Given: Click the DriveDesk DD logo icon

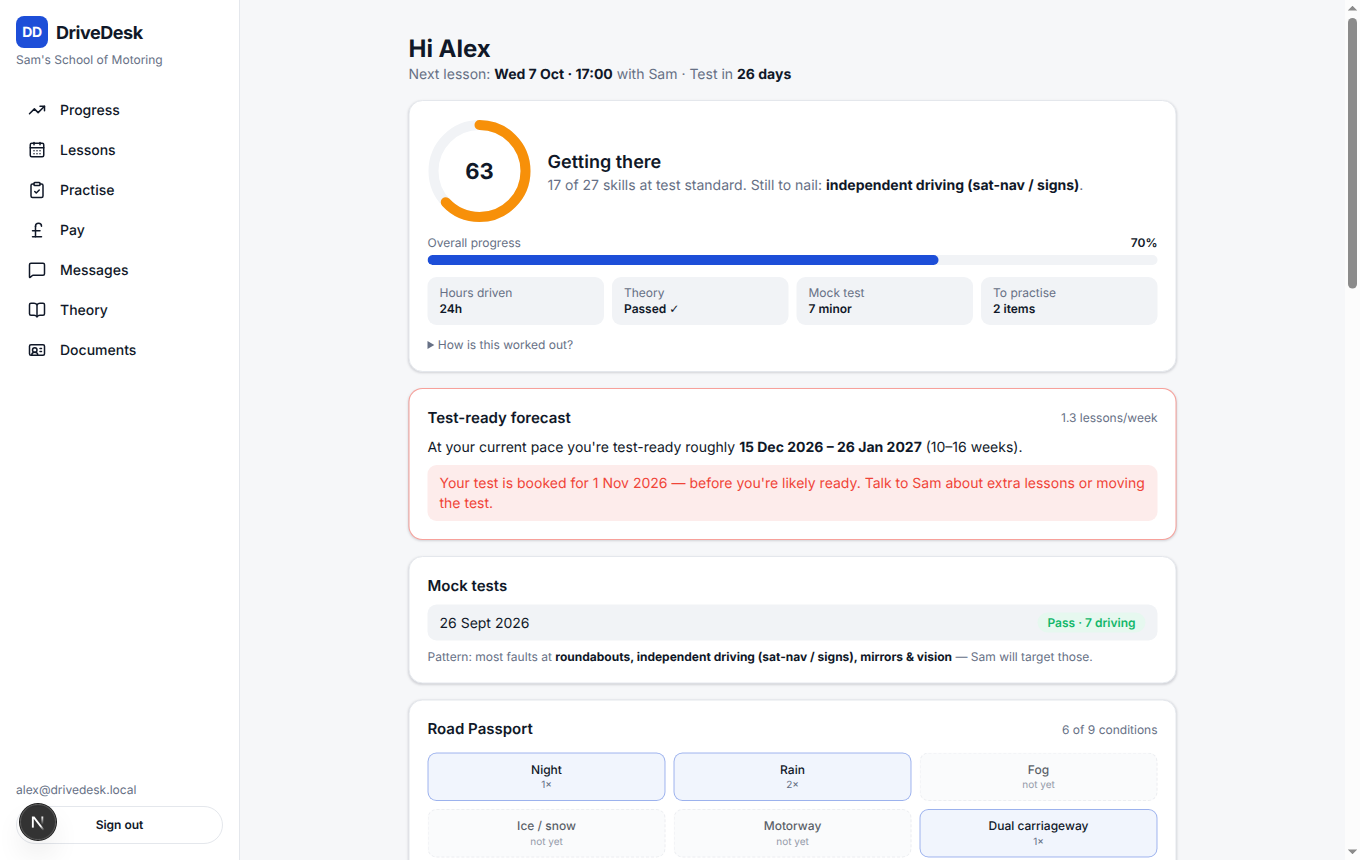Looking at the screenshot, I should pos(32,32).
